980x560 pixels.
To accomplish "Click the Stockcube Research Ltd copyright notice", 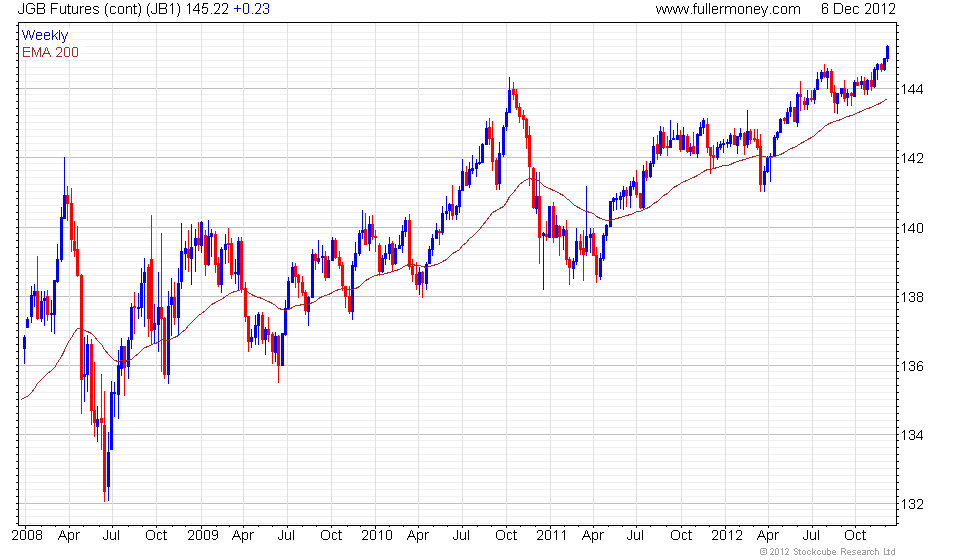I will coord(827,551).
